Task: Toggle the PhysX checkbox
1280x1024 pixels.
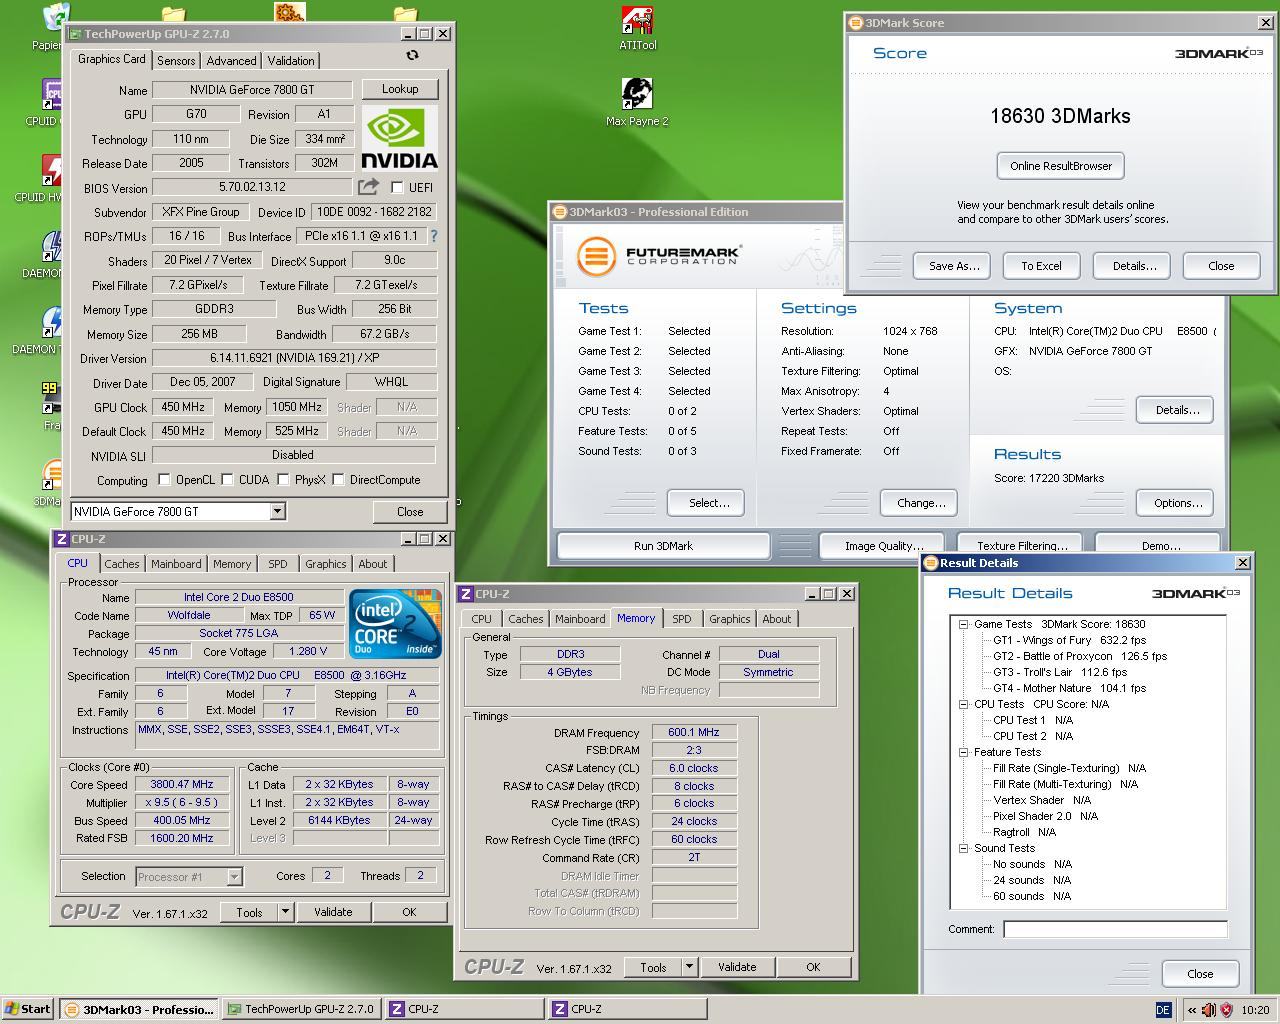Action: coord(284,480)
